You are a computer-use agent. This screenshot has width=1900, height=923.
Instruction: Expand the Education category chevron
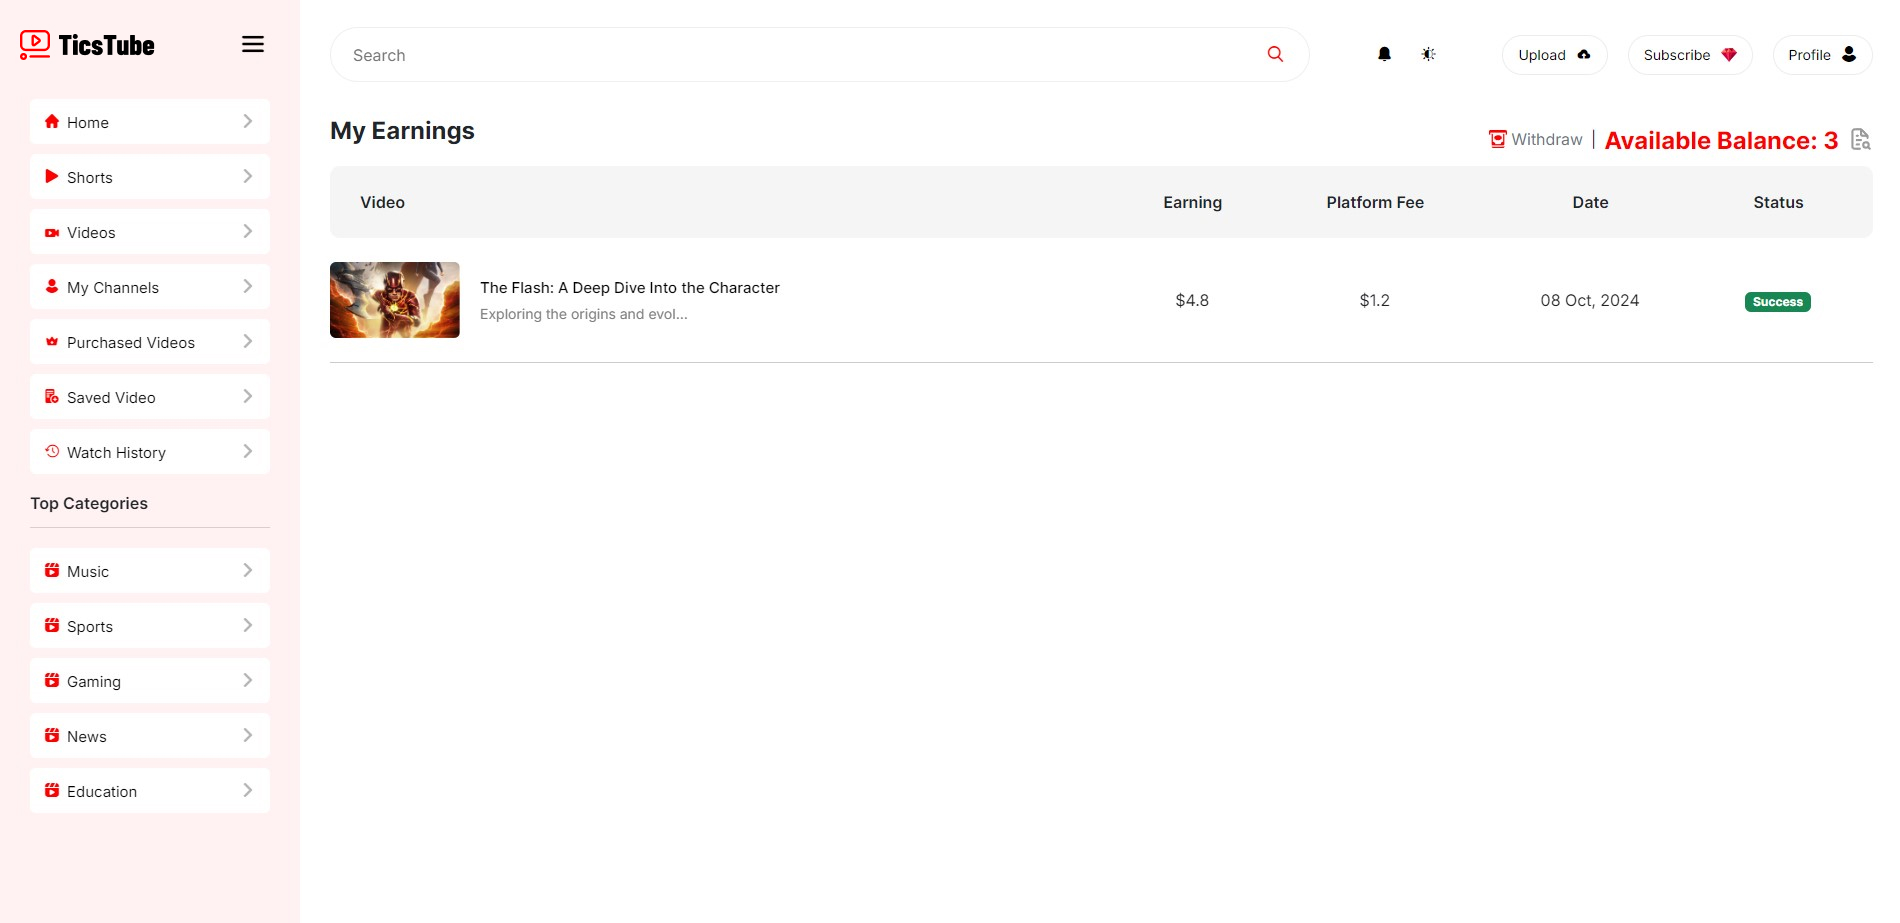(x=248, y=791)
